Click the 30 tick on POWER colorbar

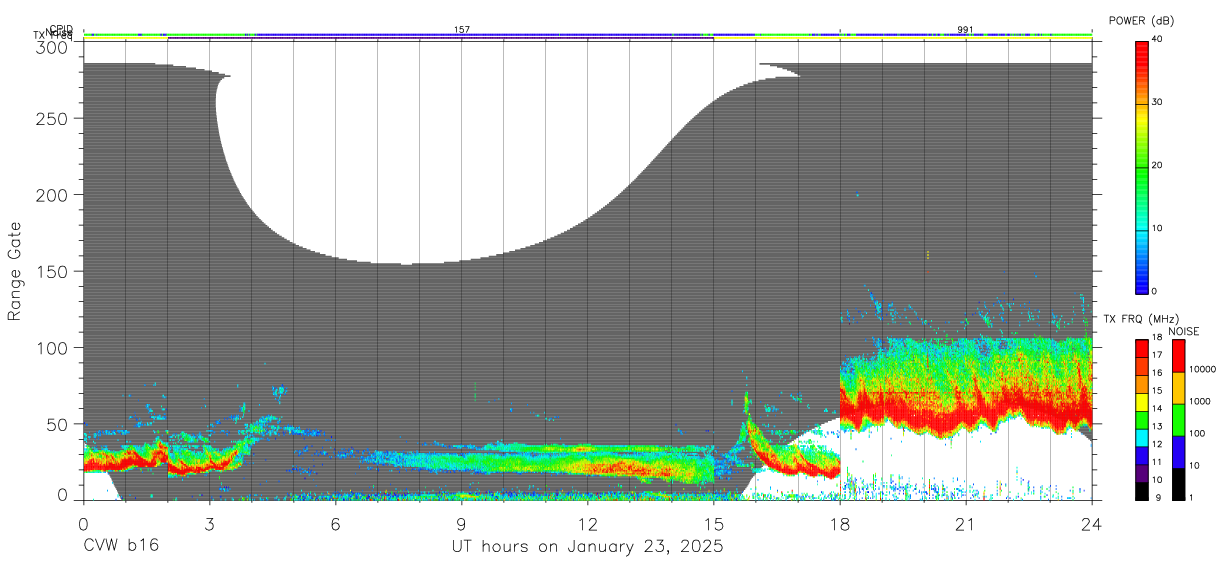point(1158,102)
